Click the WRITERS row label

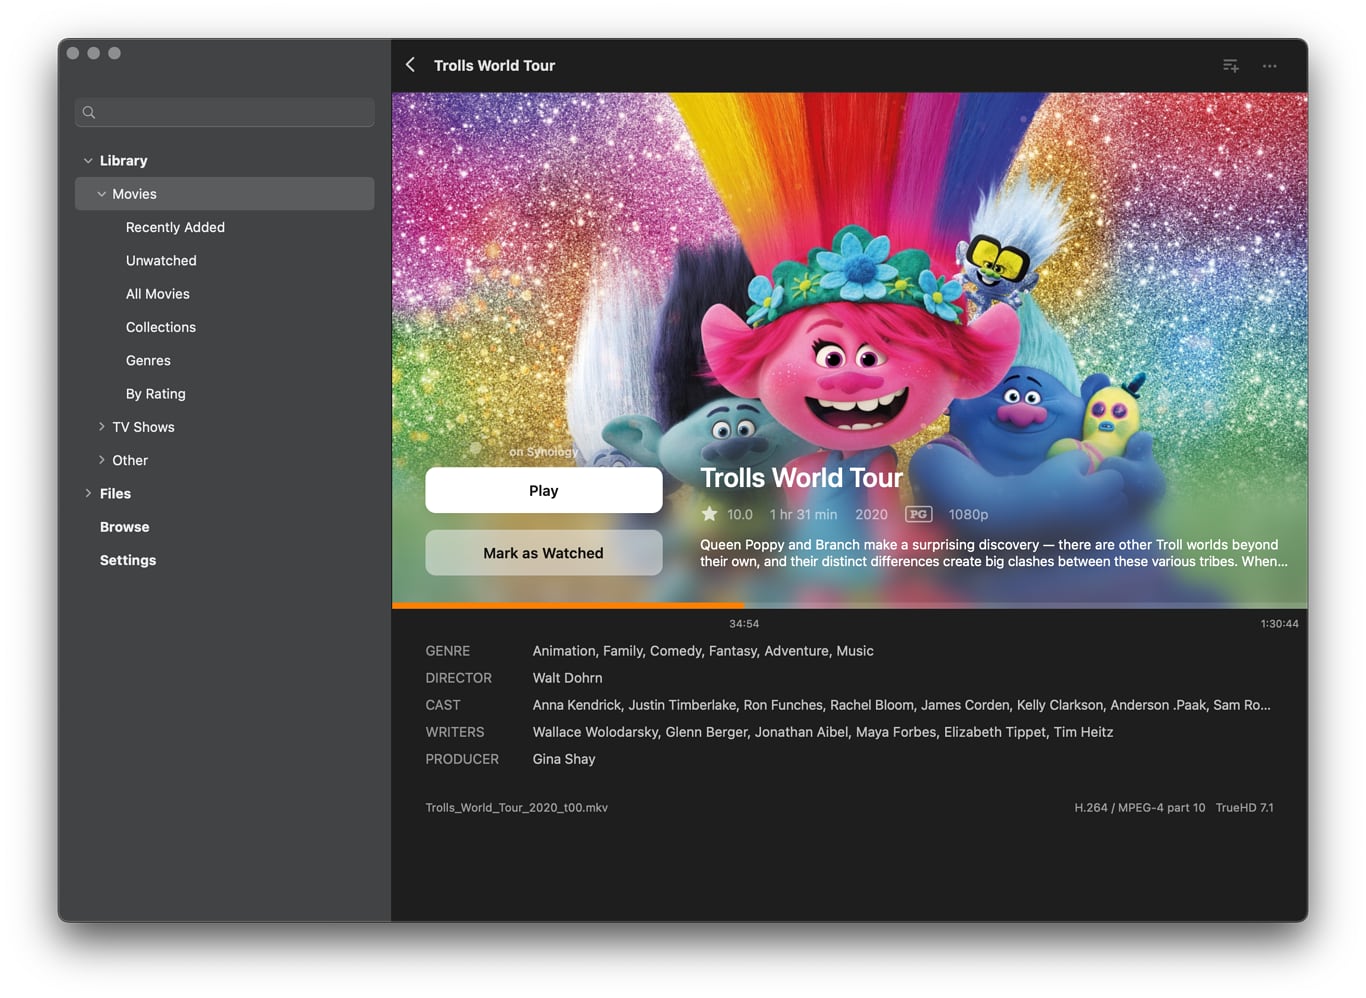(455, 732)
